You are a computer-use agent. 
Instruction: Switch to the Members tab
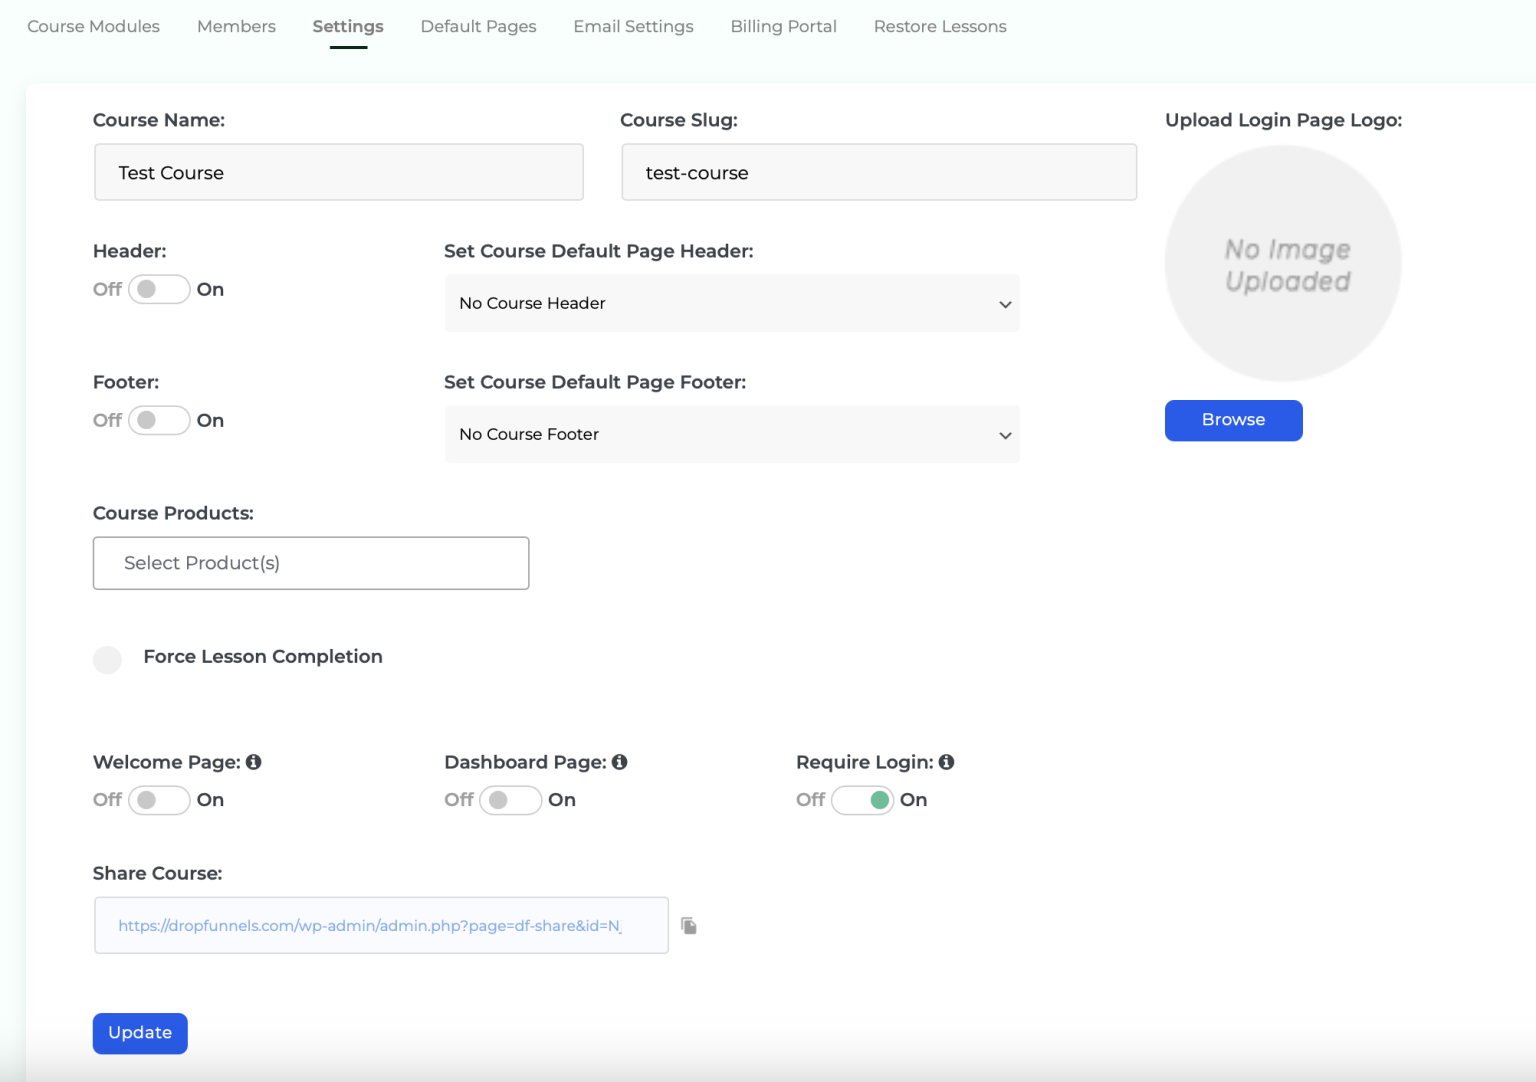[x=236, y=26]
